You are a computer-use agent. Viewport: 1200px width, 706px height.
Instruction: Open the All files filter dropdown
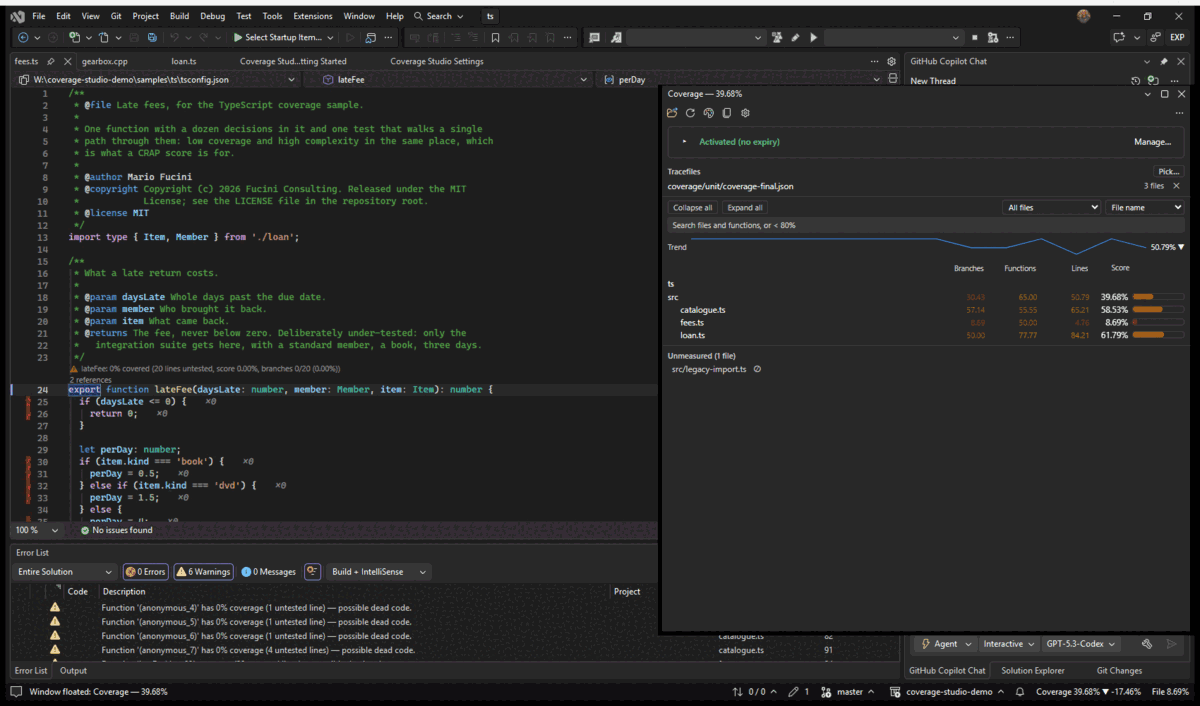click(1051, 207)
